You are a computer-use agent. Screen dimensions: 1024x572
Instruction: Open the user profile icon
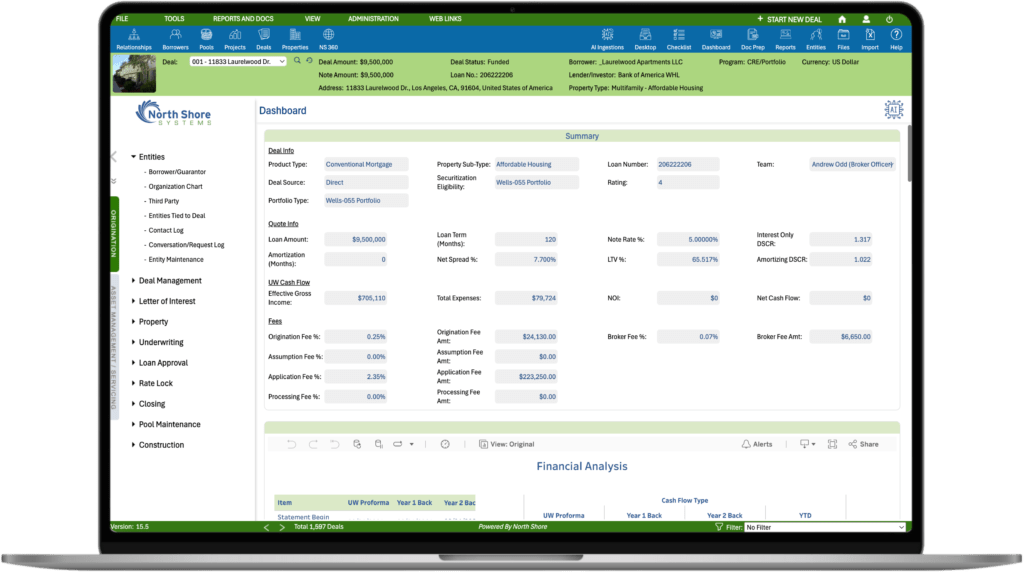coord(866,19)
